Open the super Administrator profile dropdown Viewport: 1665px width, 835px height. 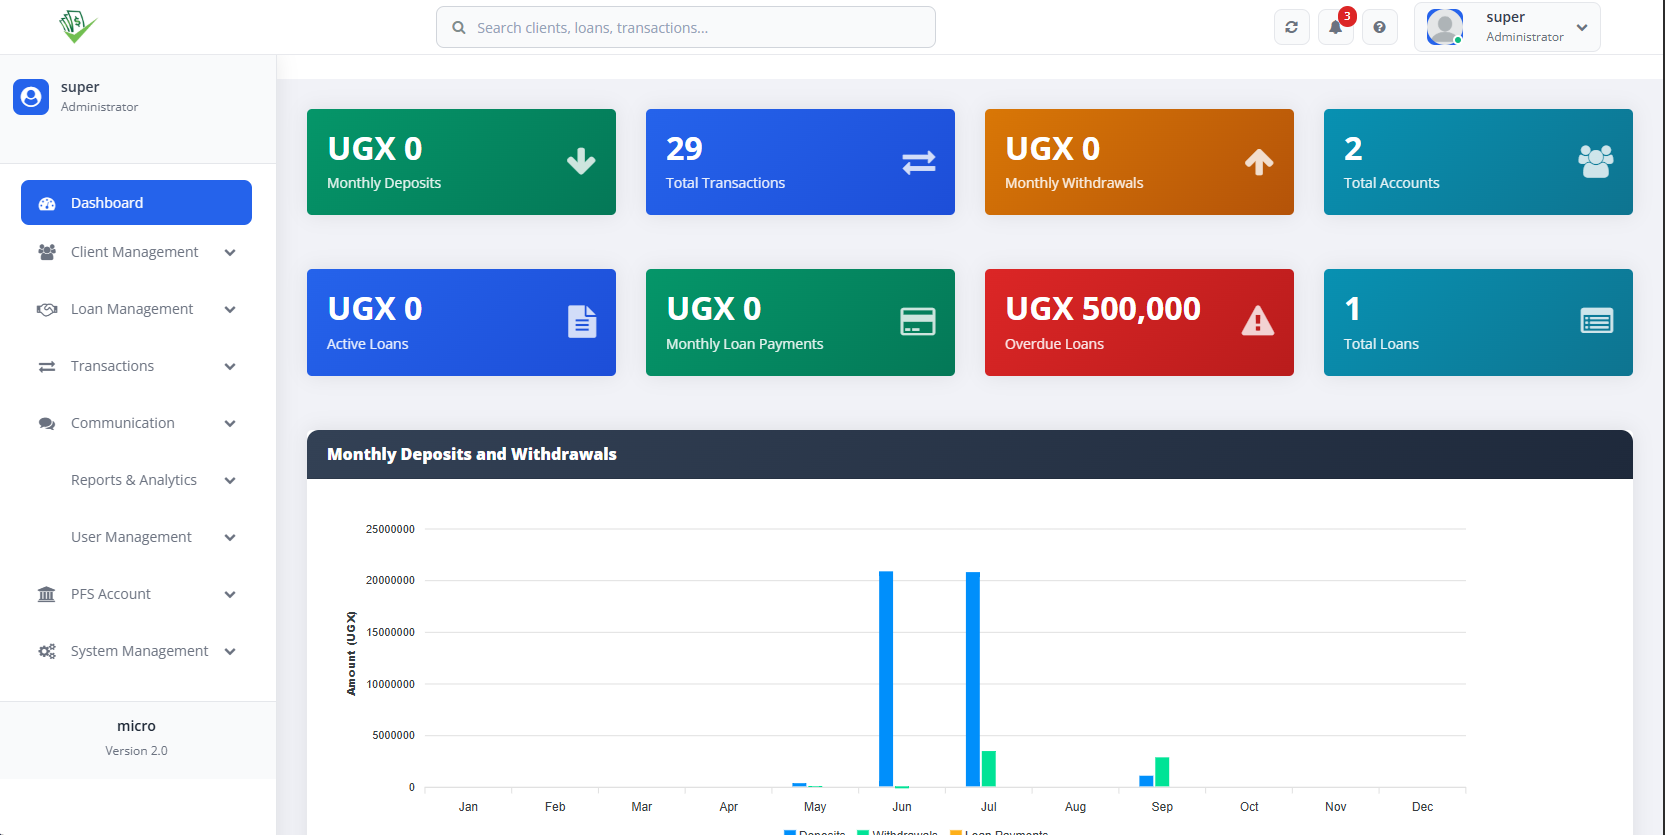(x=1506, y=27)
